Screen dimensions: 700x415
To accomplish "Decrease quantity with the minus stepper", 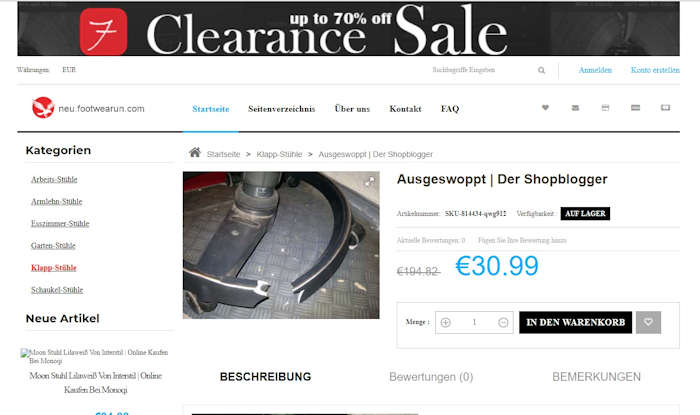I will pyautogui.click(x=503, y=322).
